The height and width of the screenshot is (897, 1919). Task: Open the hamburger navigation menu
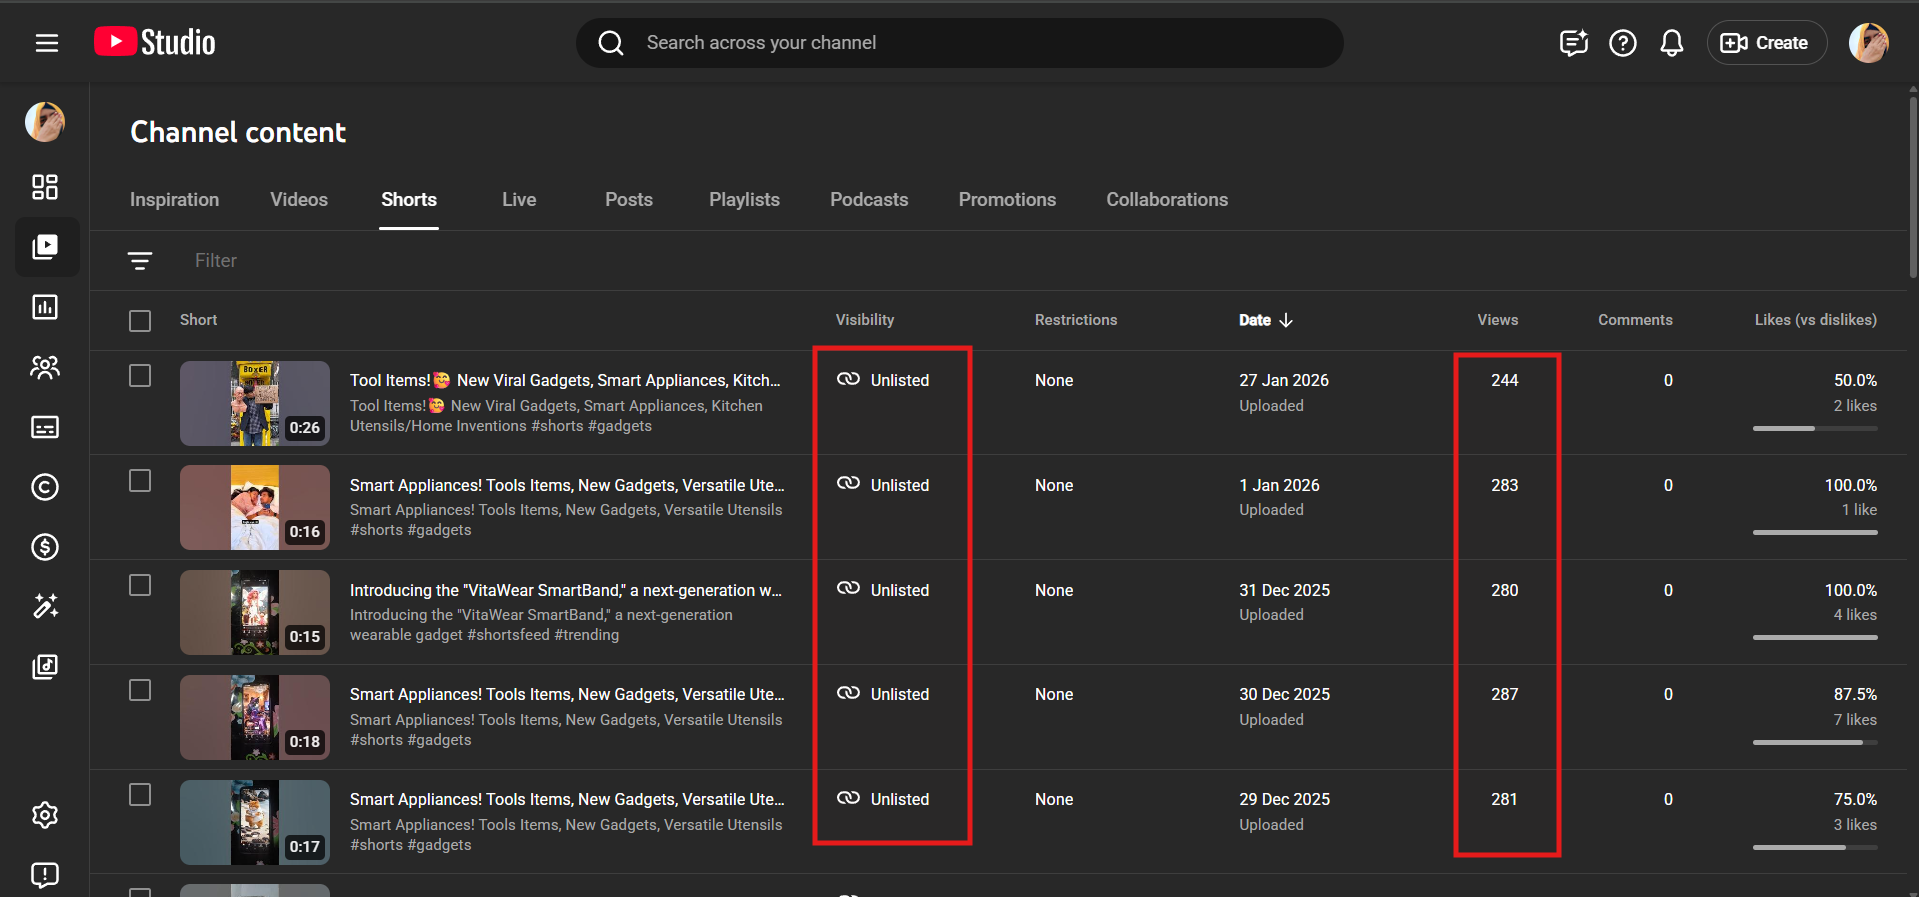46,43
